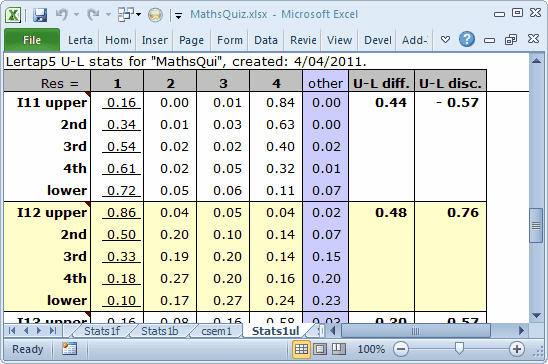This screenshot has height=364, width=548.
Task: Click the zoom out minus button
Action: pyautogui.click(x=401, y=349)
